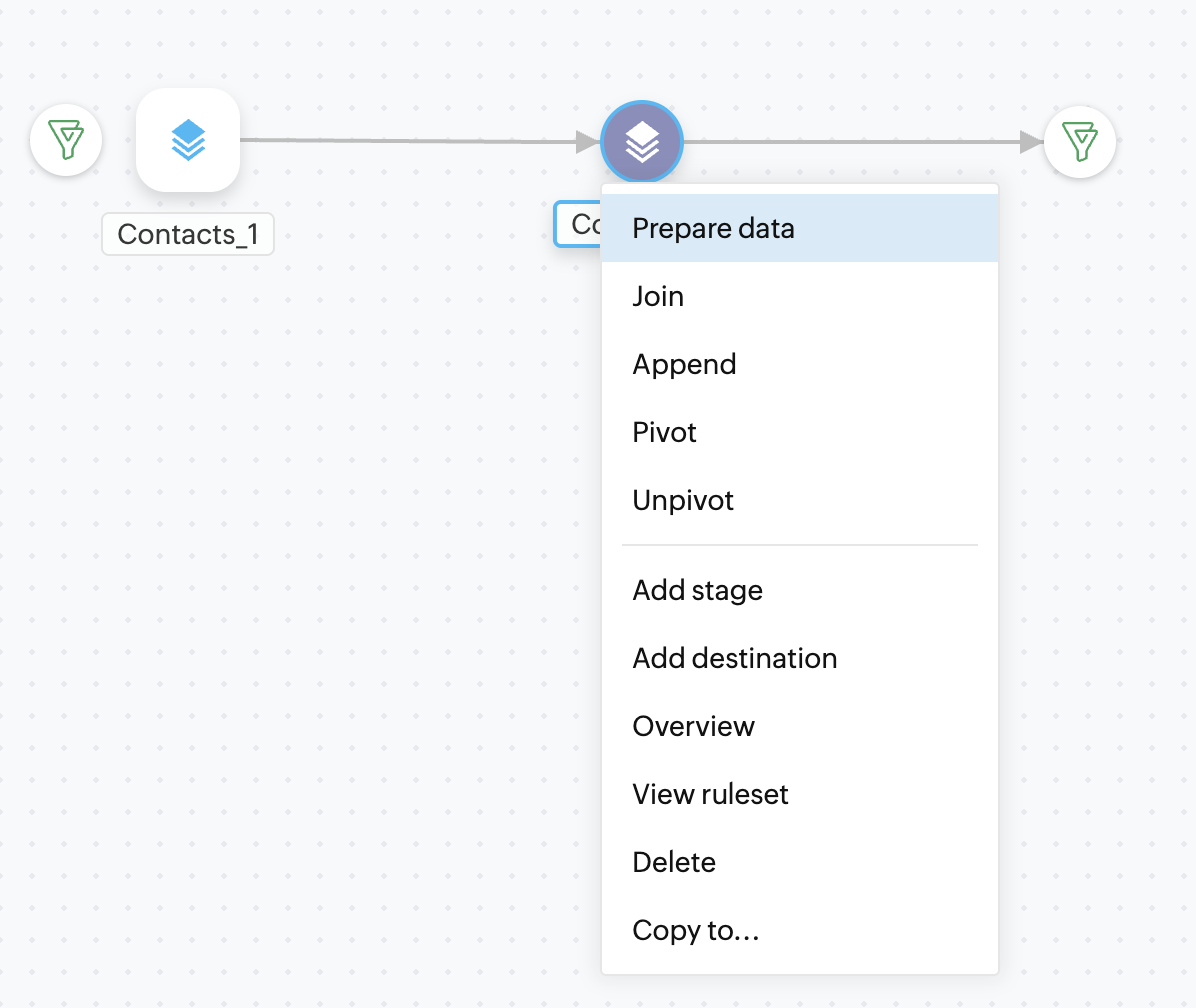
Task: Select the Contacts_1 stage node icon
Action: pos(188,140)
